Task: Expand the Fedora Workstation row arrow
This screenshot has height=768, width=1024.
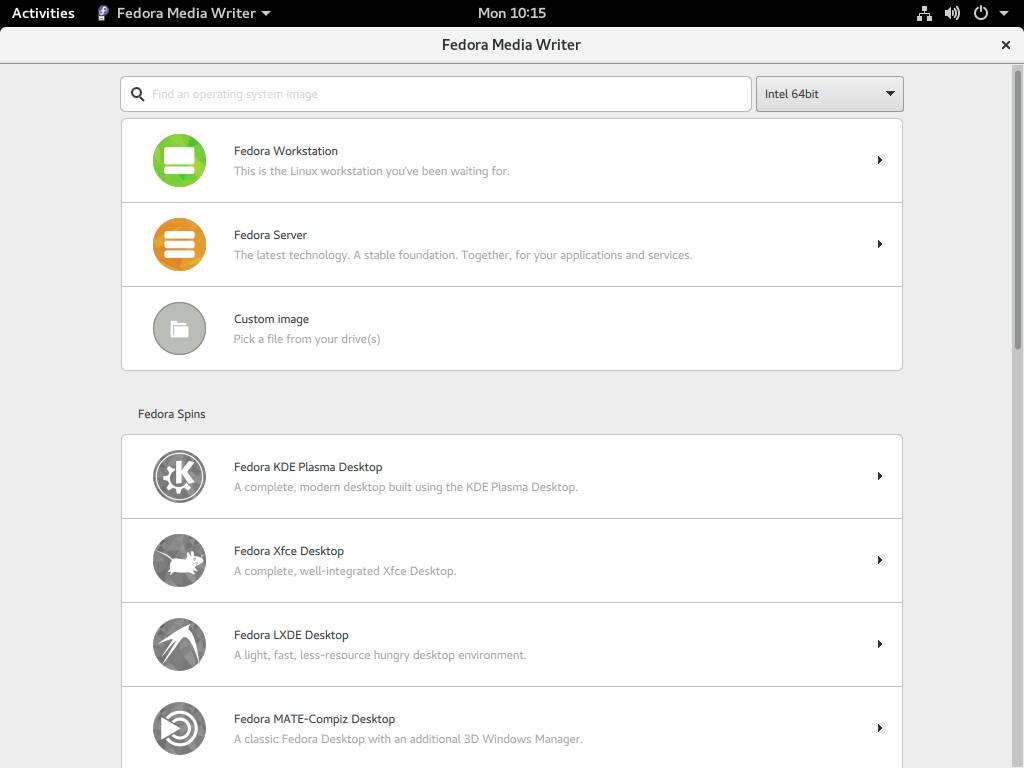Action: pos(880,160)
